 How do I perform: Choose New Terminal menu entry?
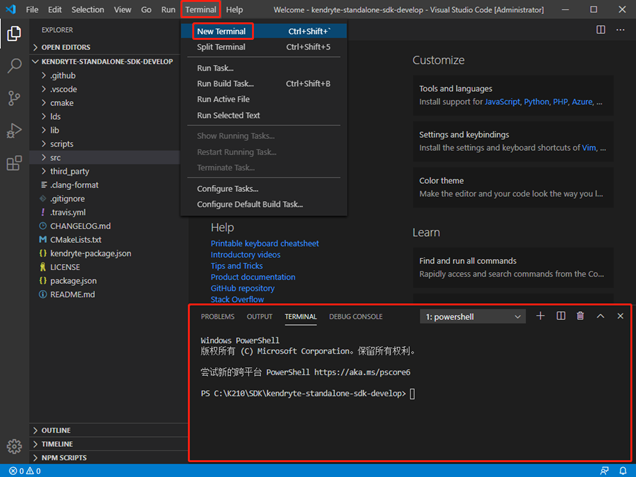(264, 31)
